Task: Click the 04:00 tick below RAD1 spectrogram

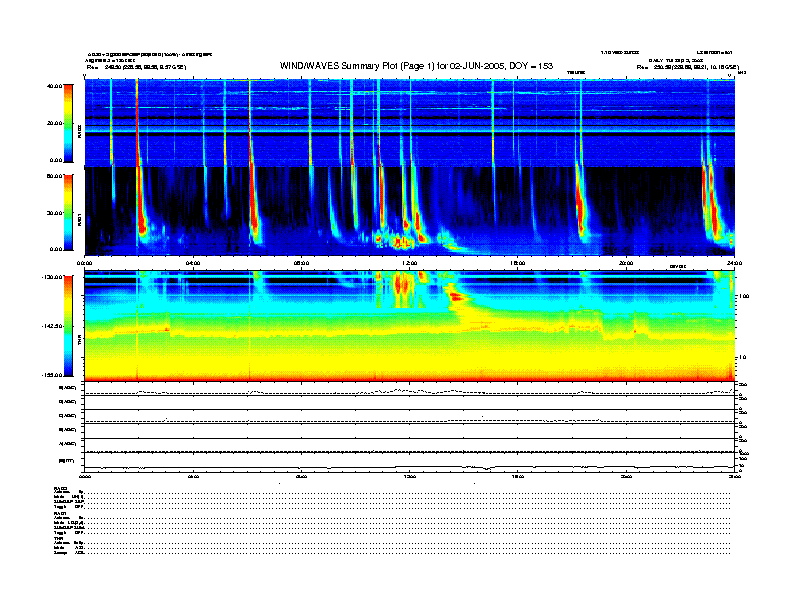Action: coord(193,263)
